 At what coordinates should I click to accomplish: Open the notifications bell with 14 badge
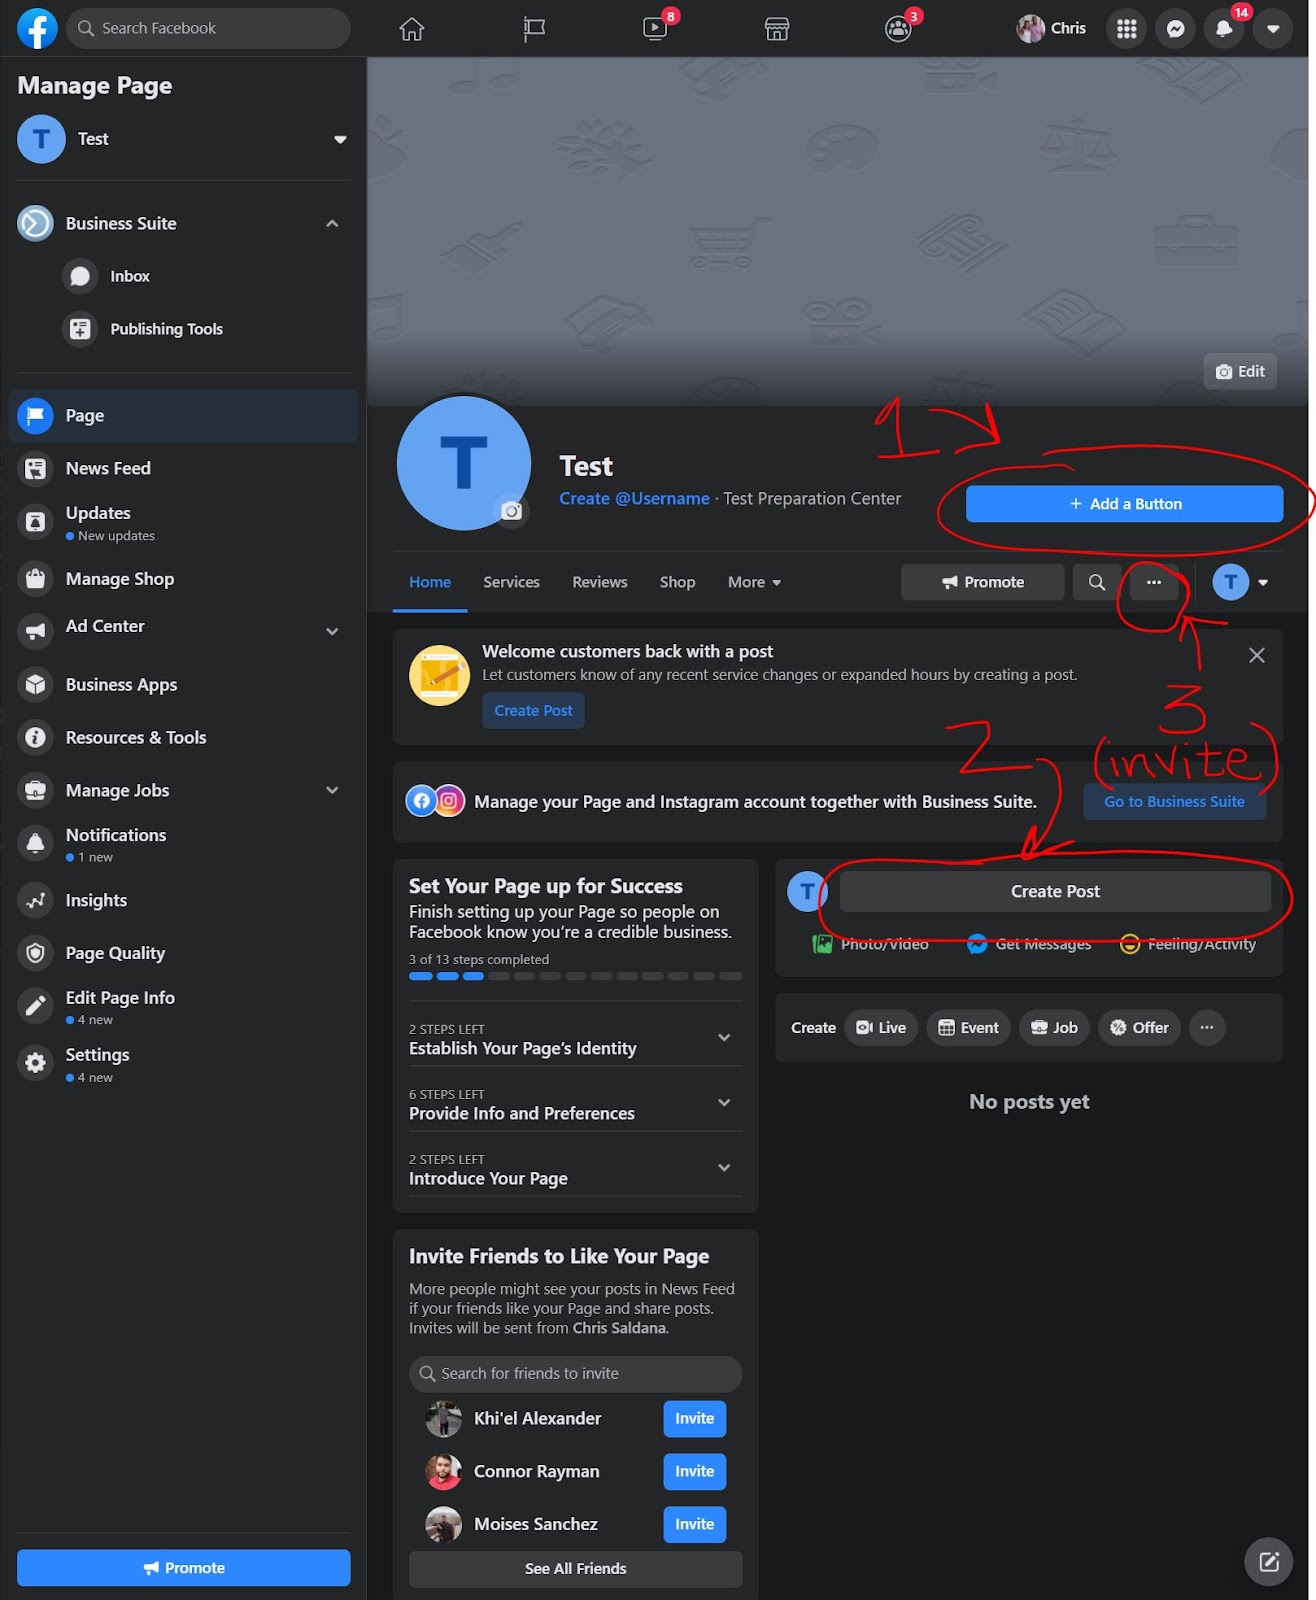tap(1224, 29)
